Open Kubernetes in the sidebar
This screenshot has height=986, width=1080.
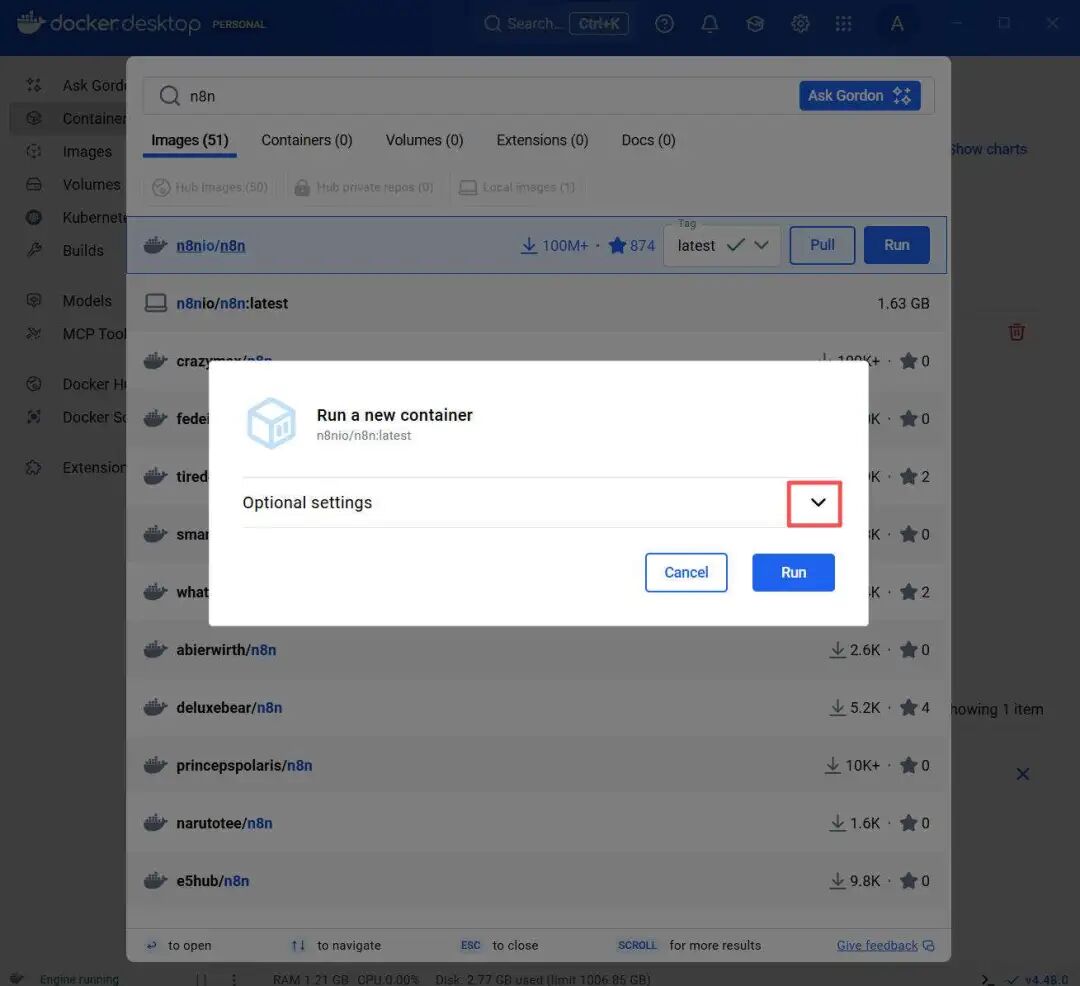(69, 218)
